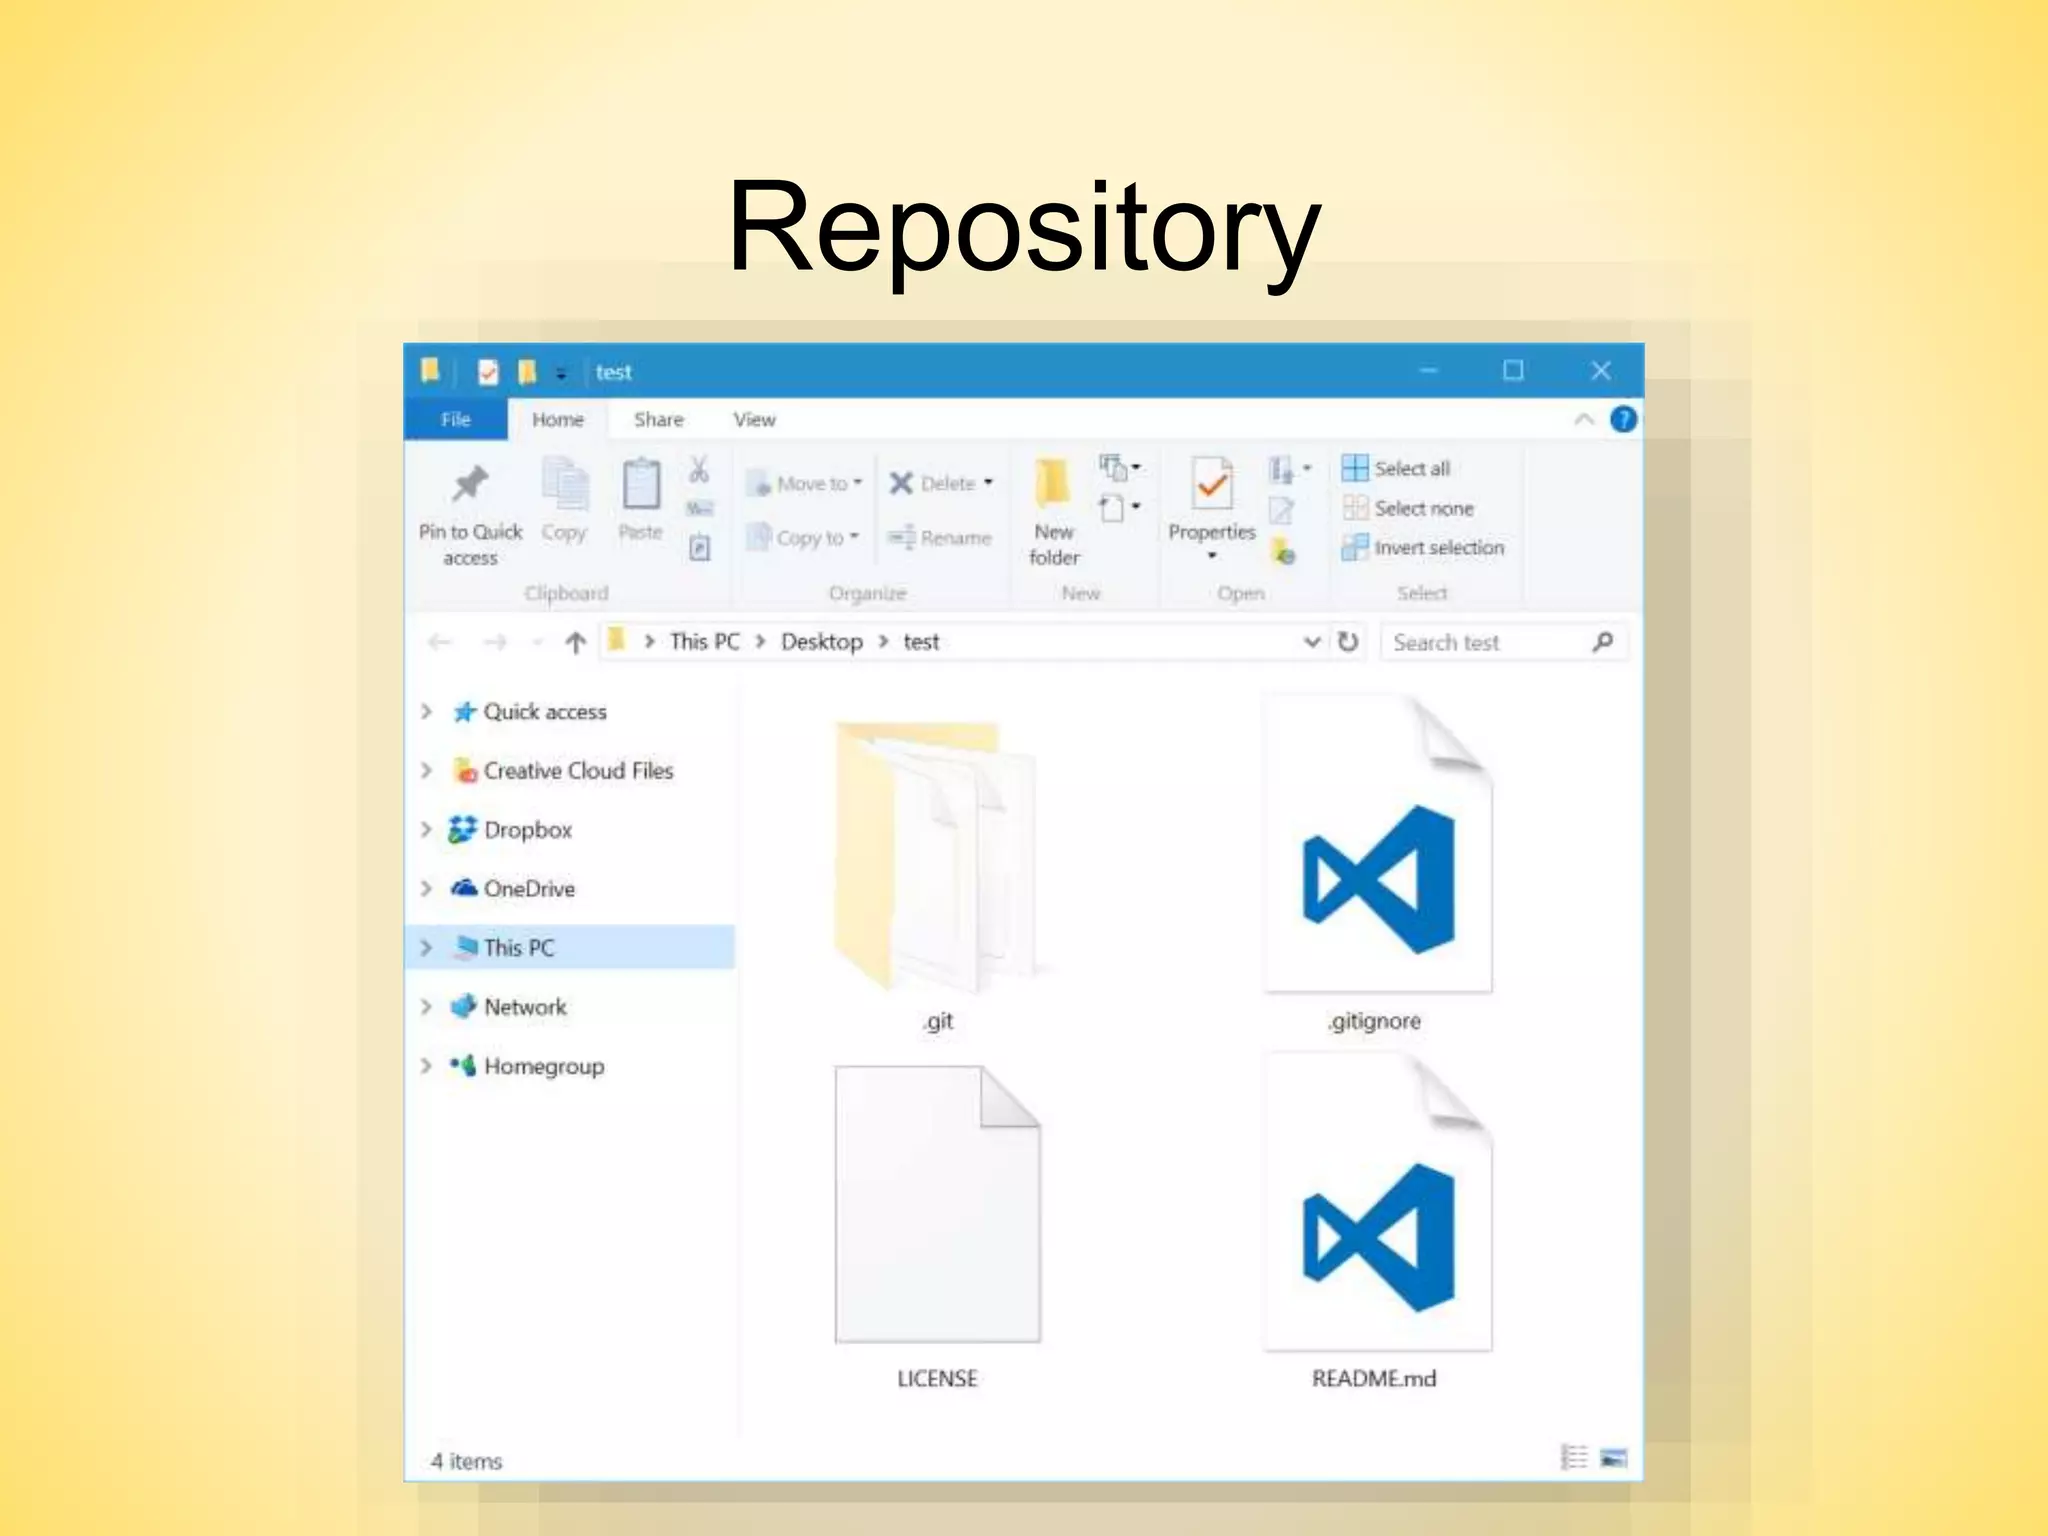Switch to details view icon in status bar
This screenshot has height=1536, width=2048.
(1574, 1458)
